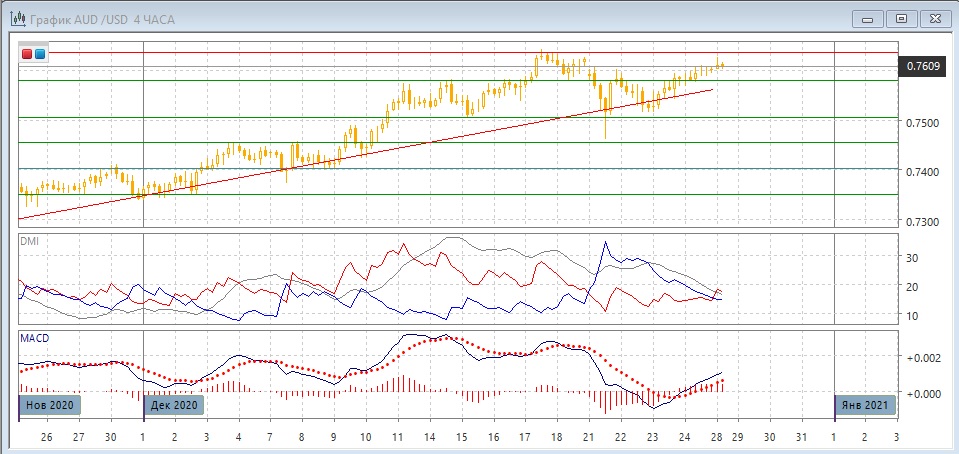
Task: Click the date 14 on time axis
Action: tap(429, 436)
